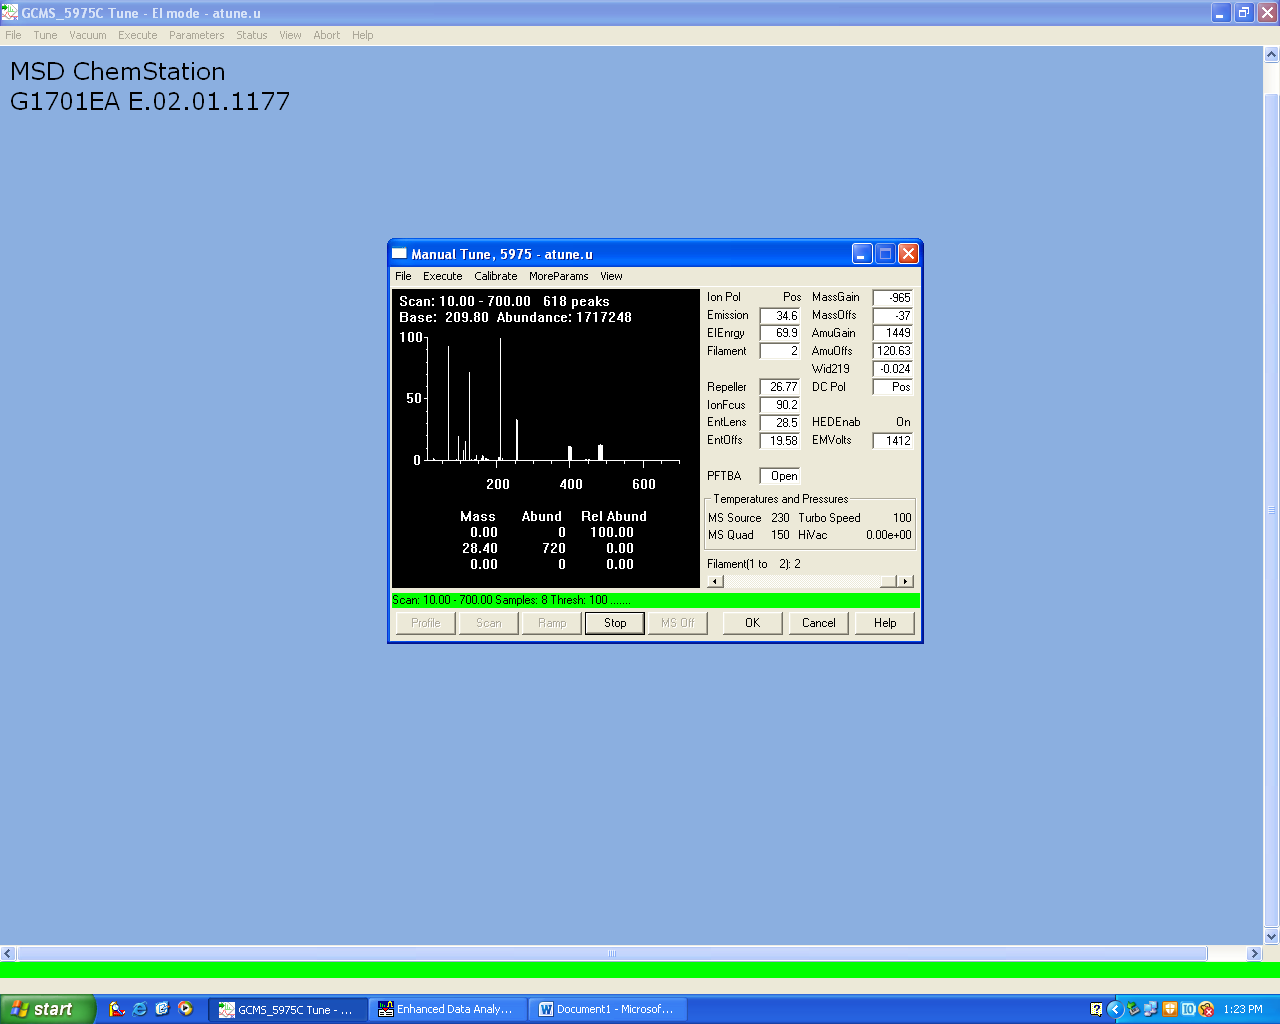
Task: Click the PFTBA Open field
Action: click(x=780, y=477)
